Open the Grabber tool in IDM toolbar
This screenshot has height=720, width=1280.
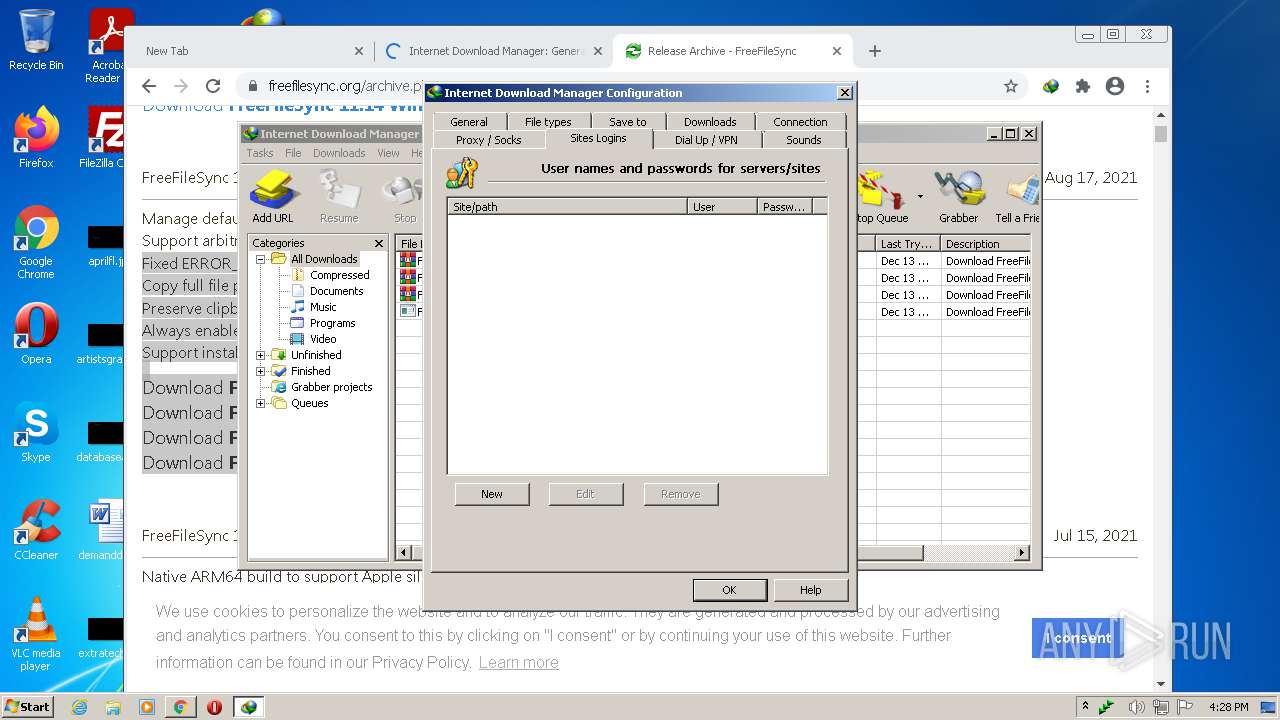pos(958,197)
